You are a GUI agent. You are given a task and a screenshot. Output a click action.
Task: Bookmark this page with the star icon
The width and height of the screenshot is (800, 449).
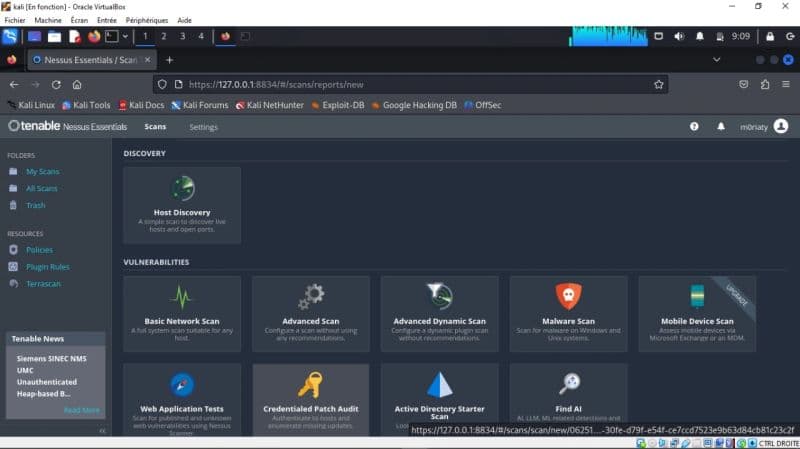pos(659,85)
